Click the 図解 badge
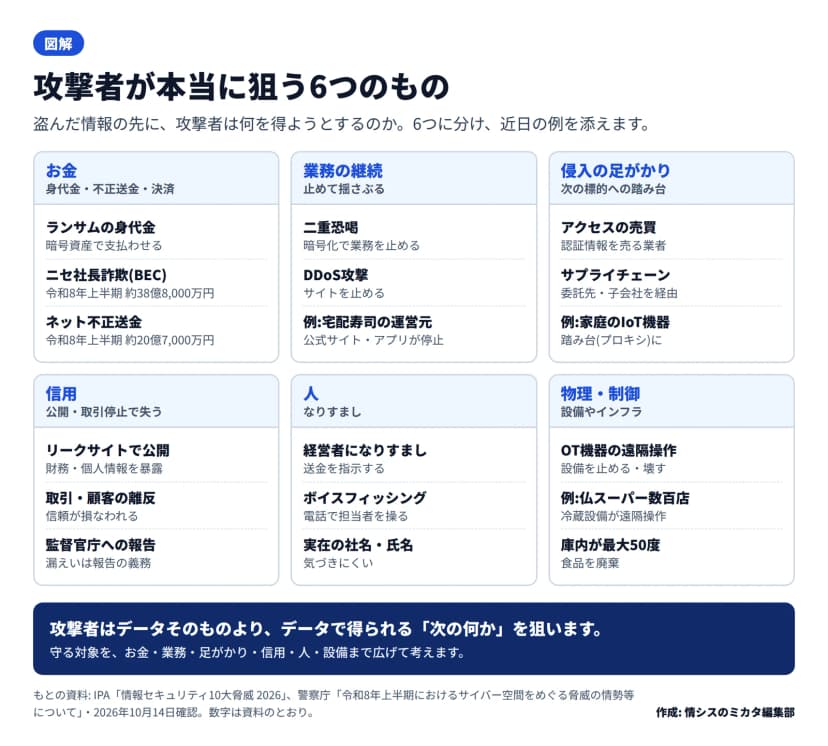 point(58,43)
